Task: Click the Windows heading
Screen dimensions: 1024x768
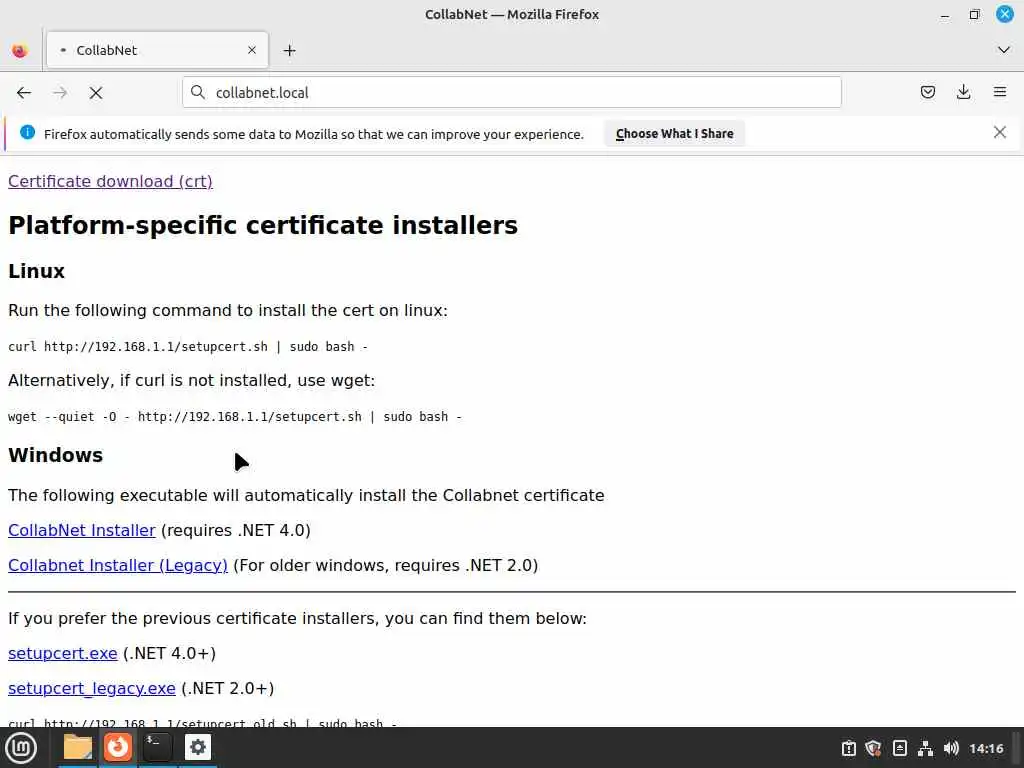Action: tap(56, 455)
